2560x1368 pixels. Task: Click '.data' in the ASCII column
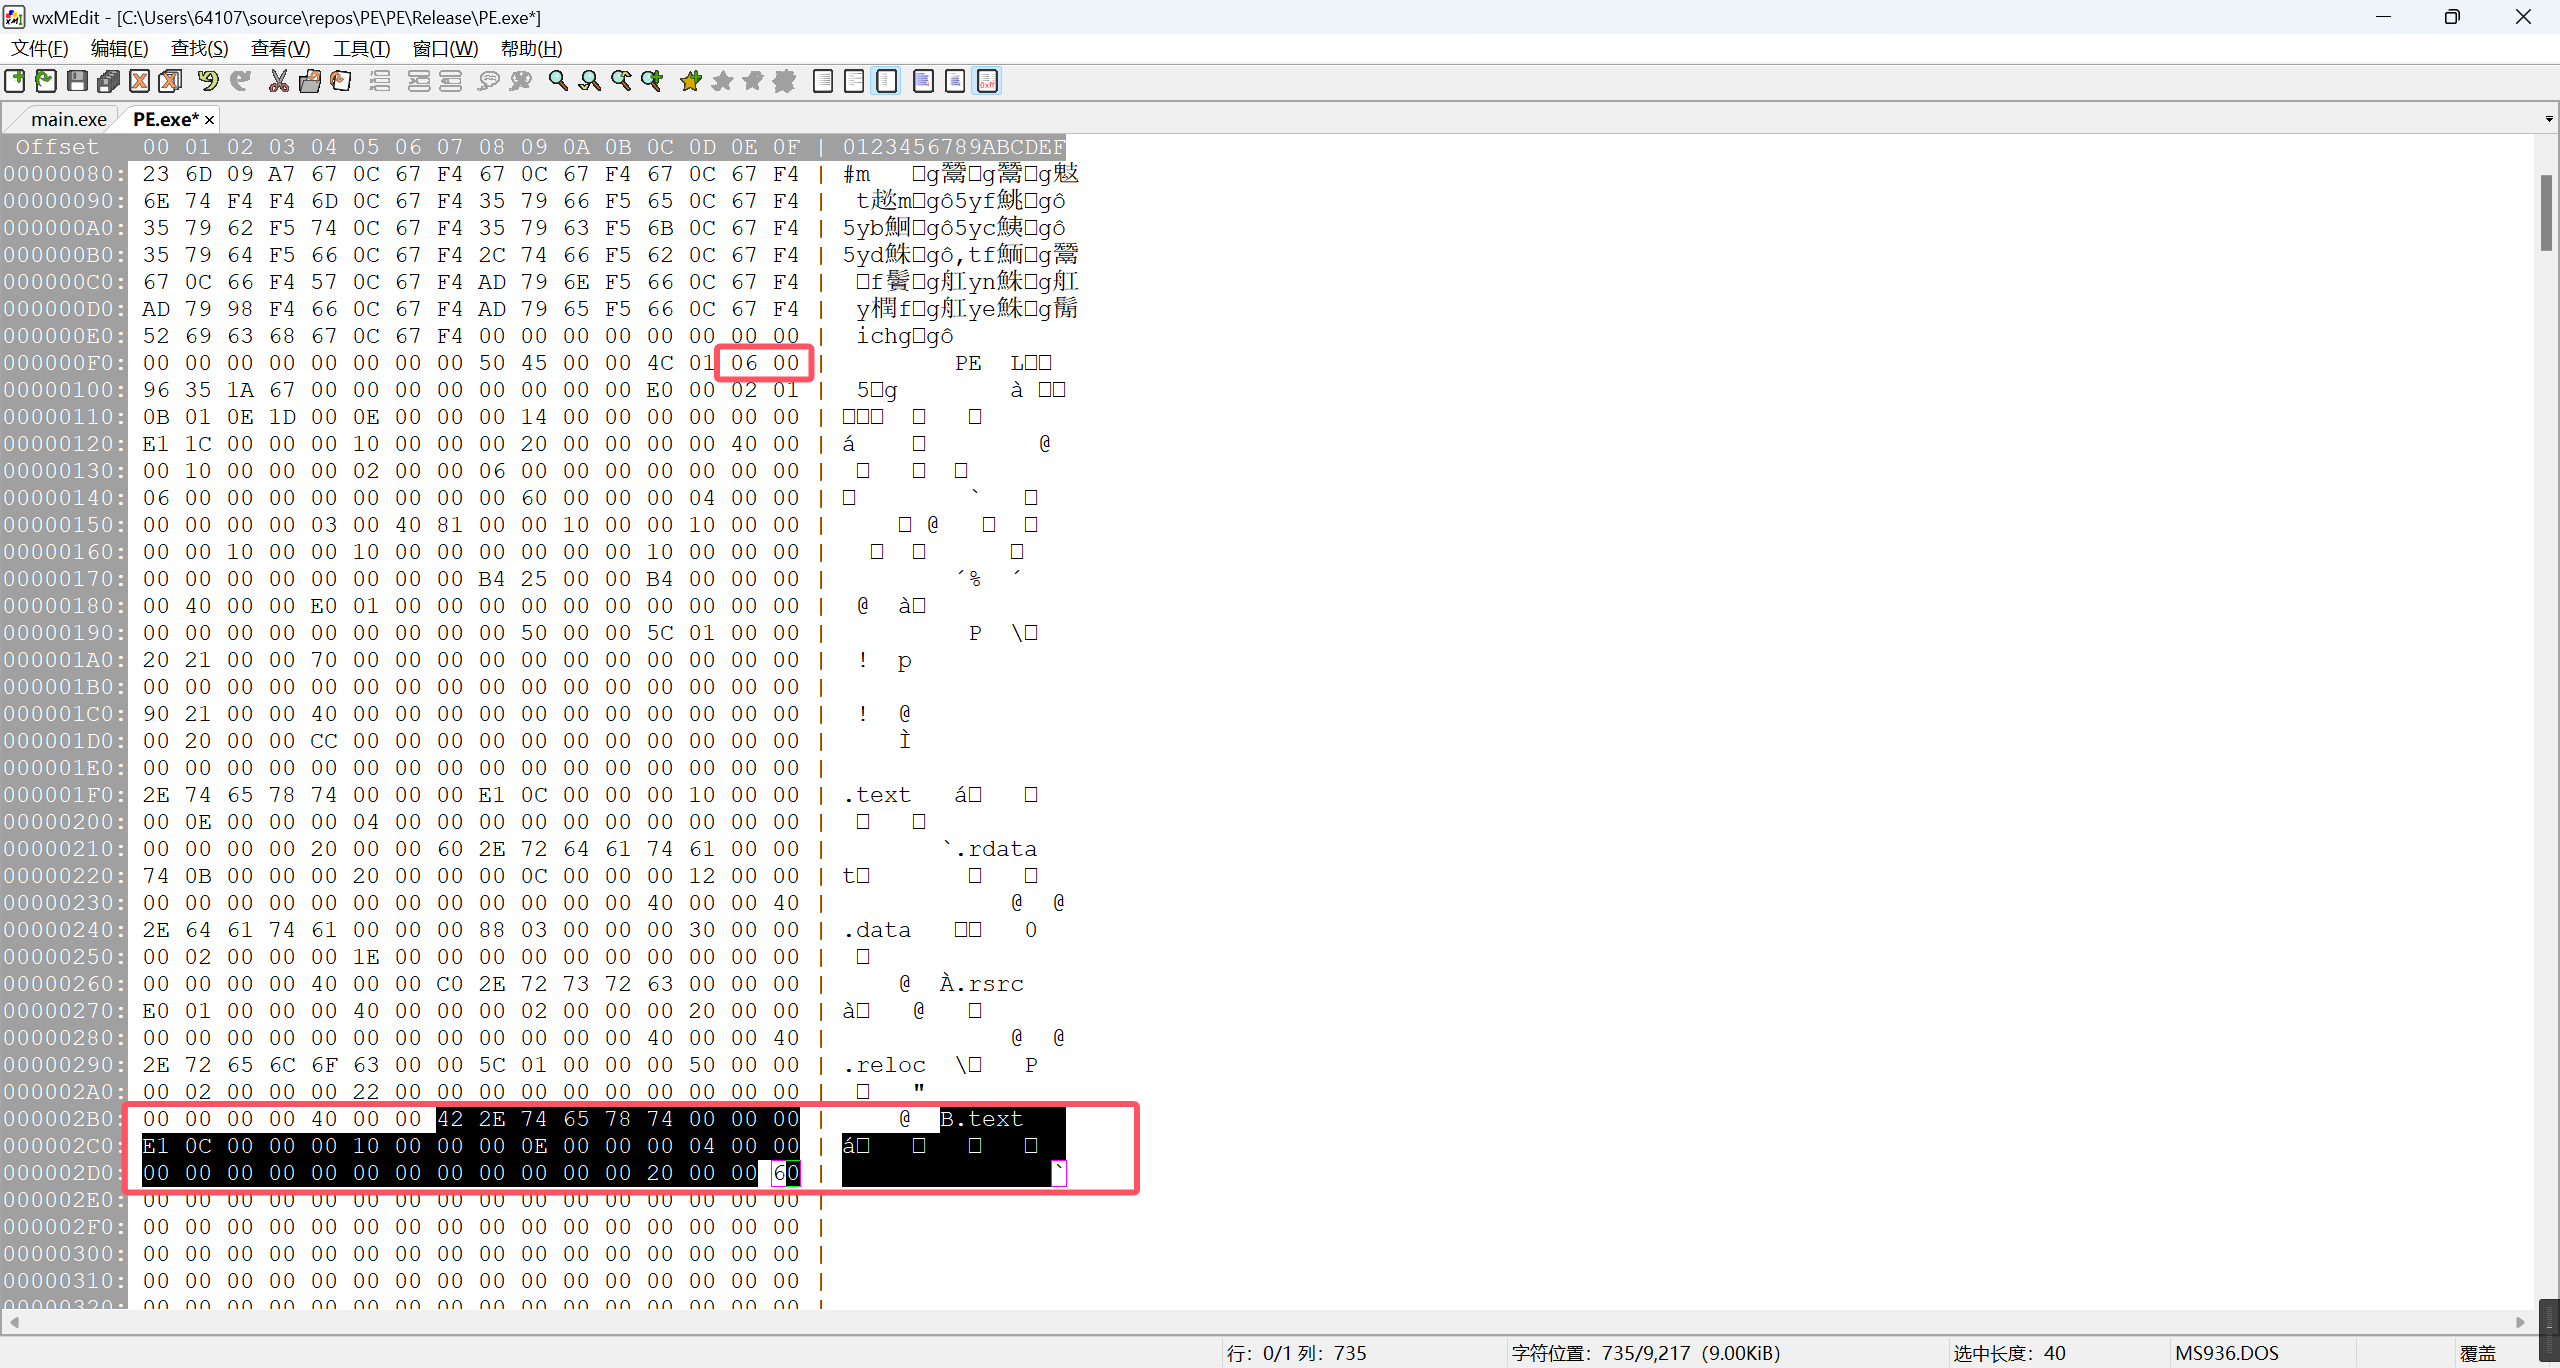[x=877, y=930]
